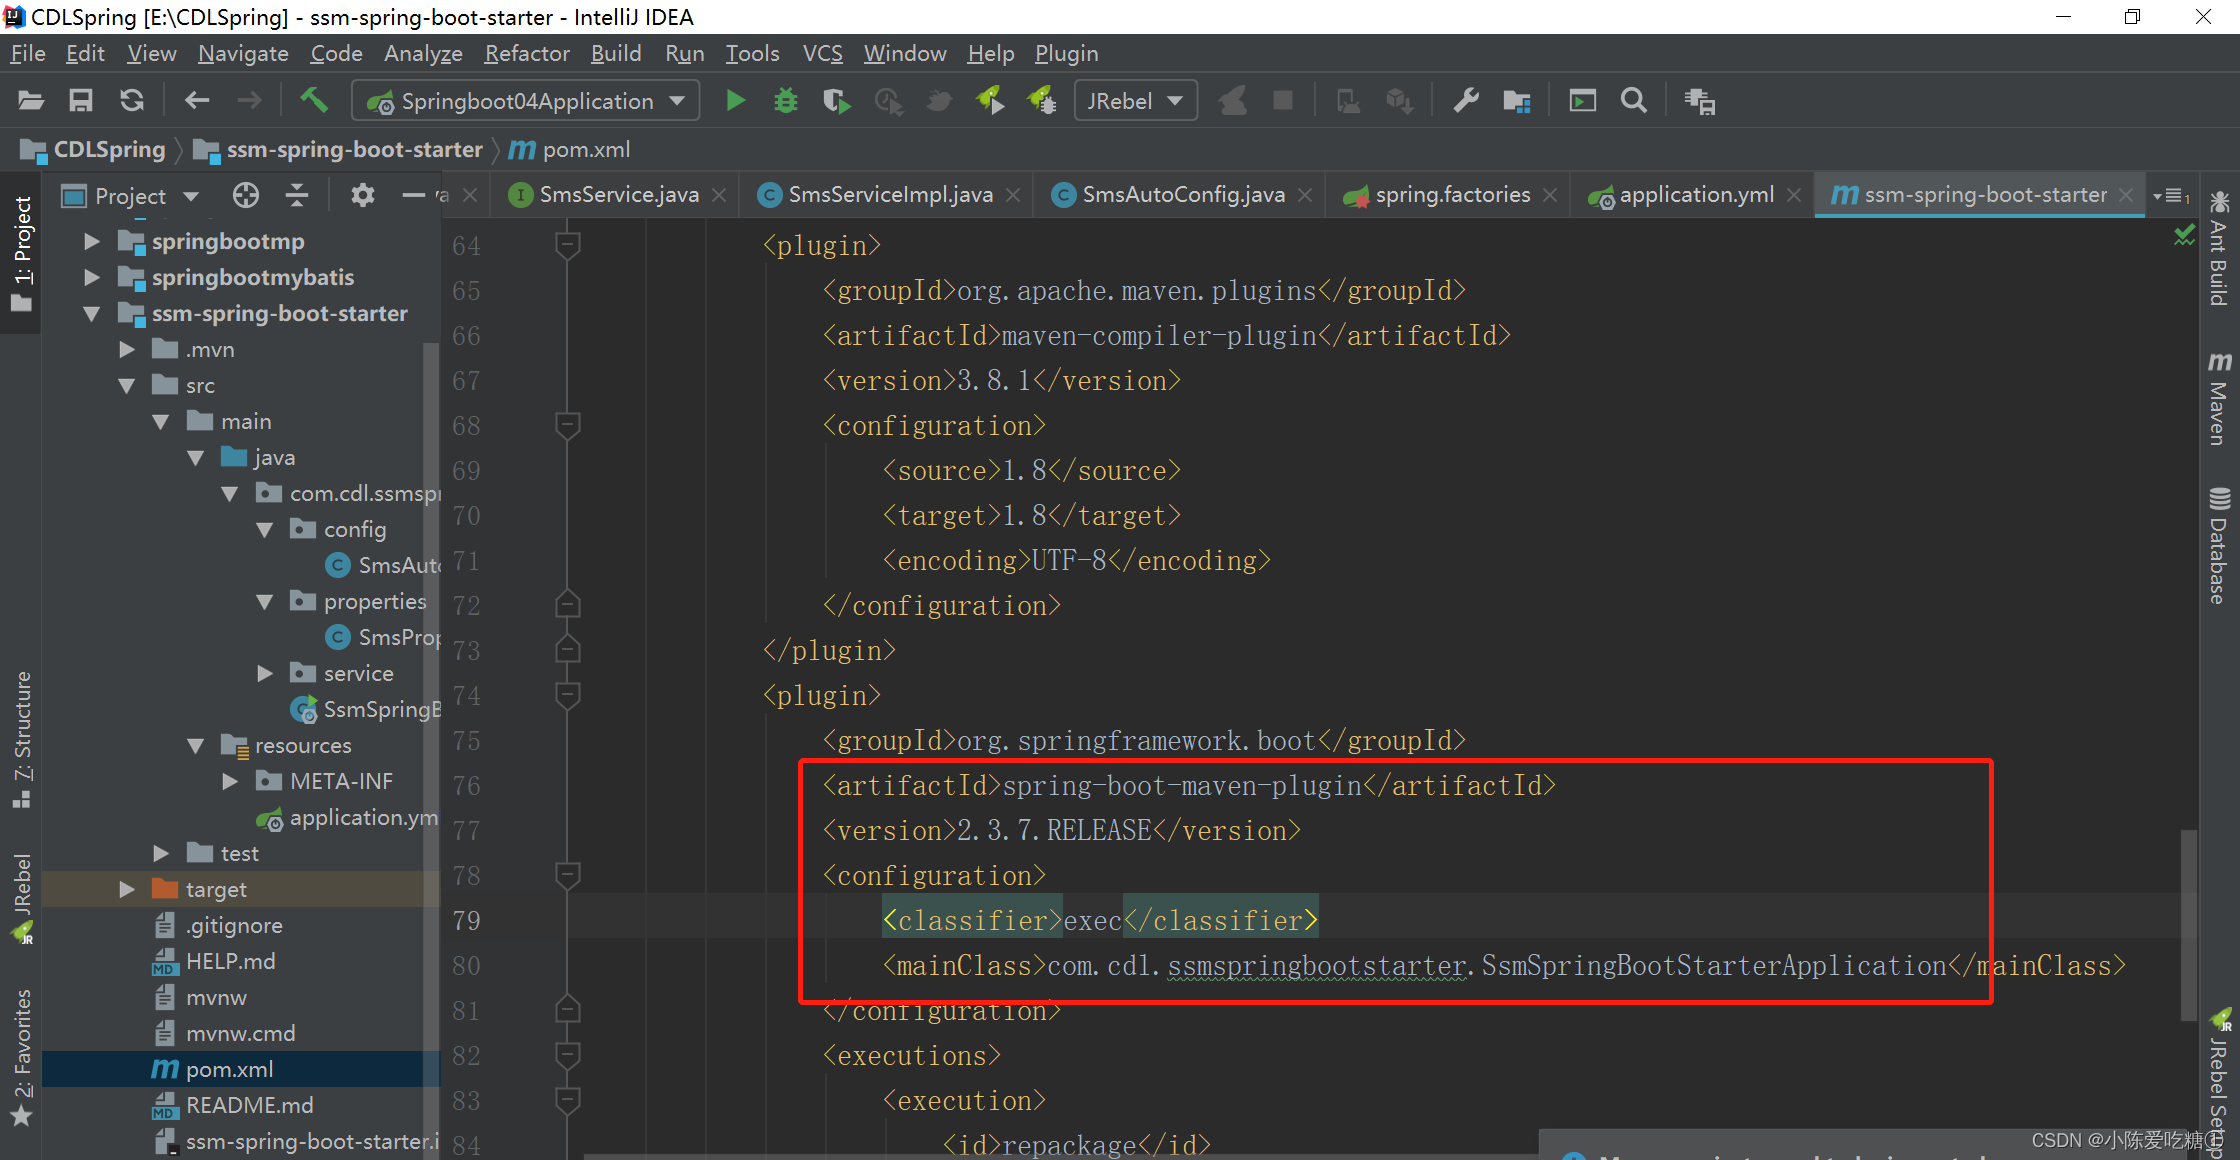Click the Build project hammer icon
Screen dimensions: 2240x1160
(x=314, y=100)
